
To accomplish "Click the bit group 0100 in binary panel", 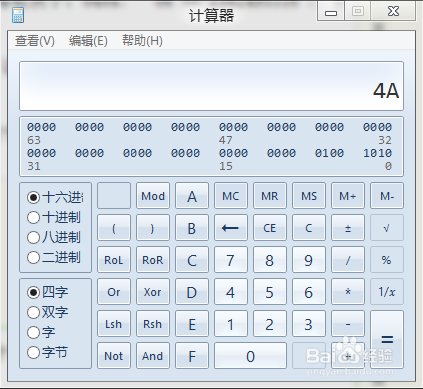I will [329, 153].
